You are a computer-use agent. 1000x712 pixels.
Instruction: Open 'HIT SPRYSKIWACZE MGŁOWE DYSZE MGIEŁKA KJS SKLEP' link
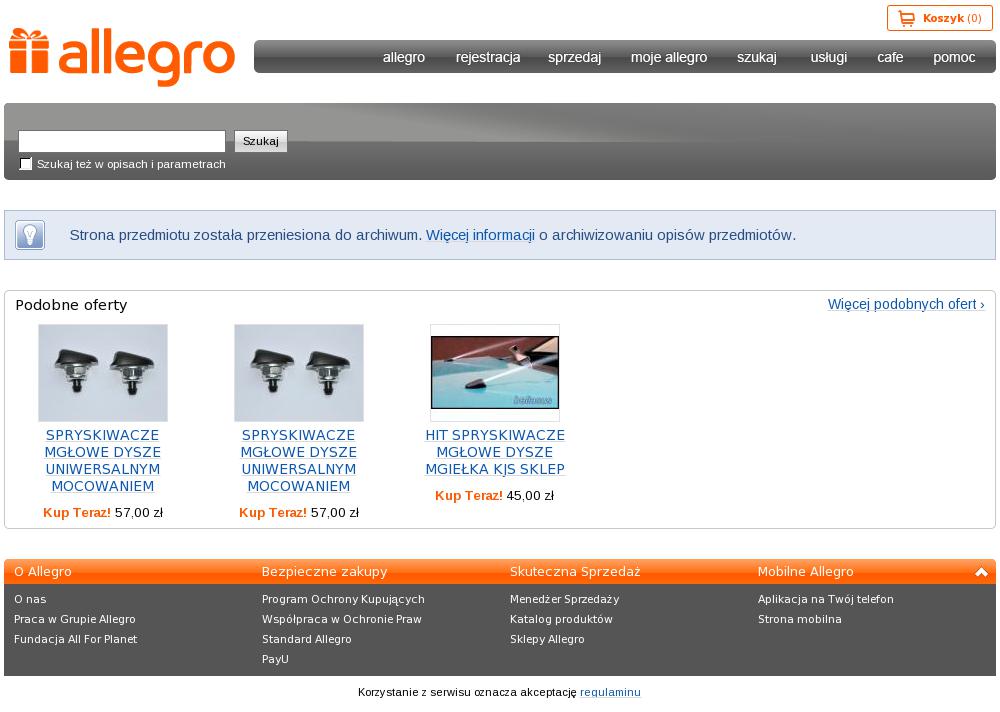pyautogui.click(x=495, y=452)
